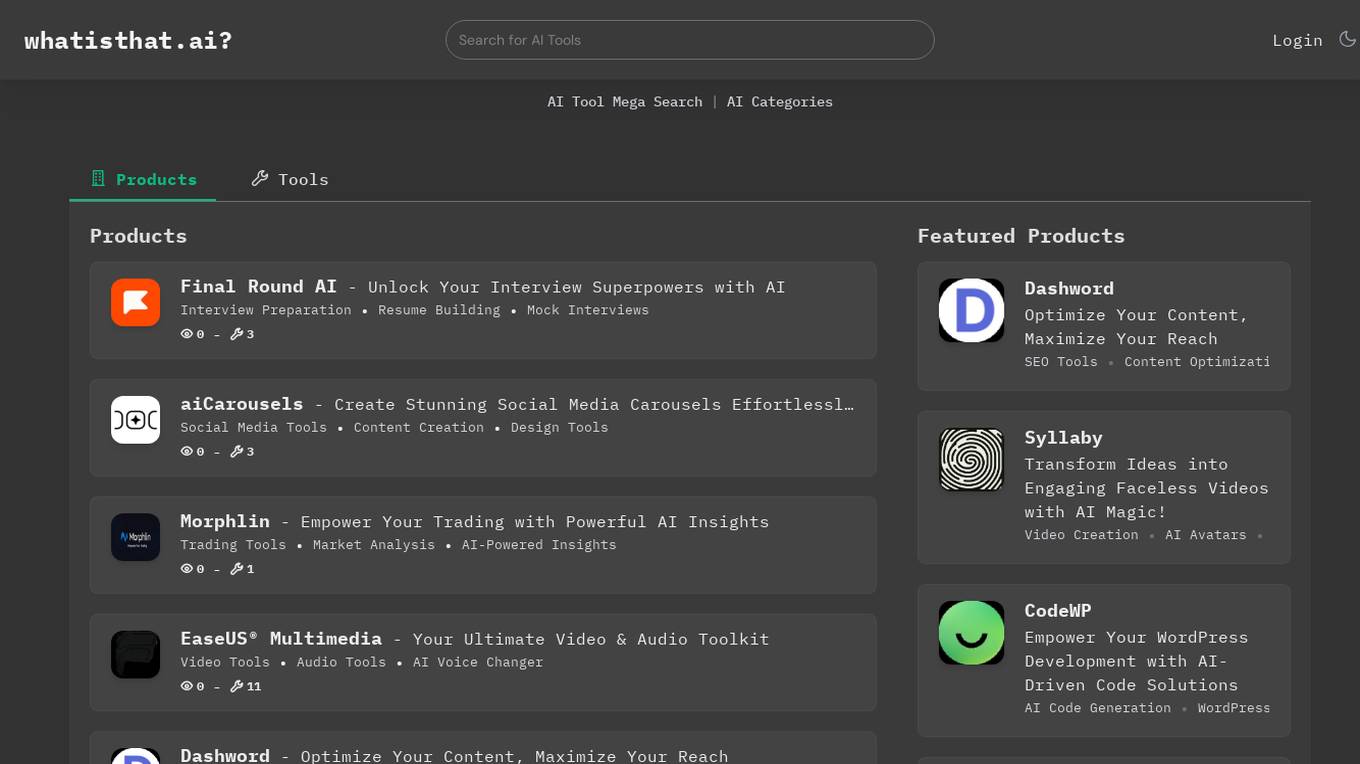Screen dimensions: 1360x764
Task: Click the views eye icon under EaseUS Multimedia
Action: [x=186, y=686]
